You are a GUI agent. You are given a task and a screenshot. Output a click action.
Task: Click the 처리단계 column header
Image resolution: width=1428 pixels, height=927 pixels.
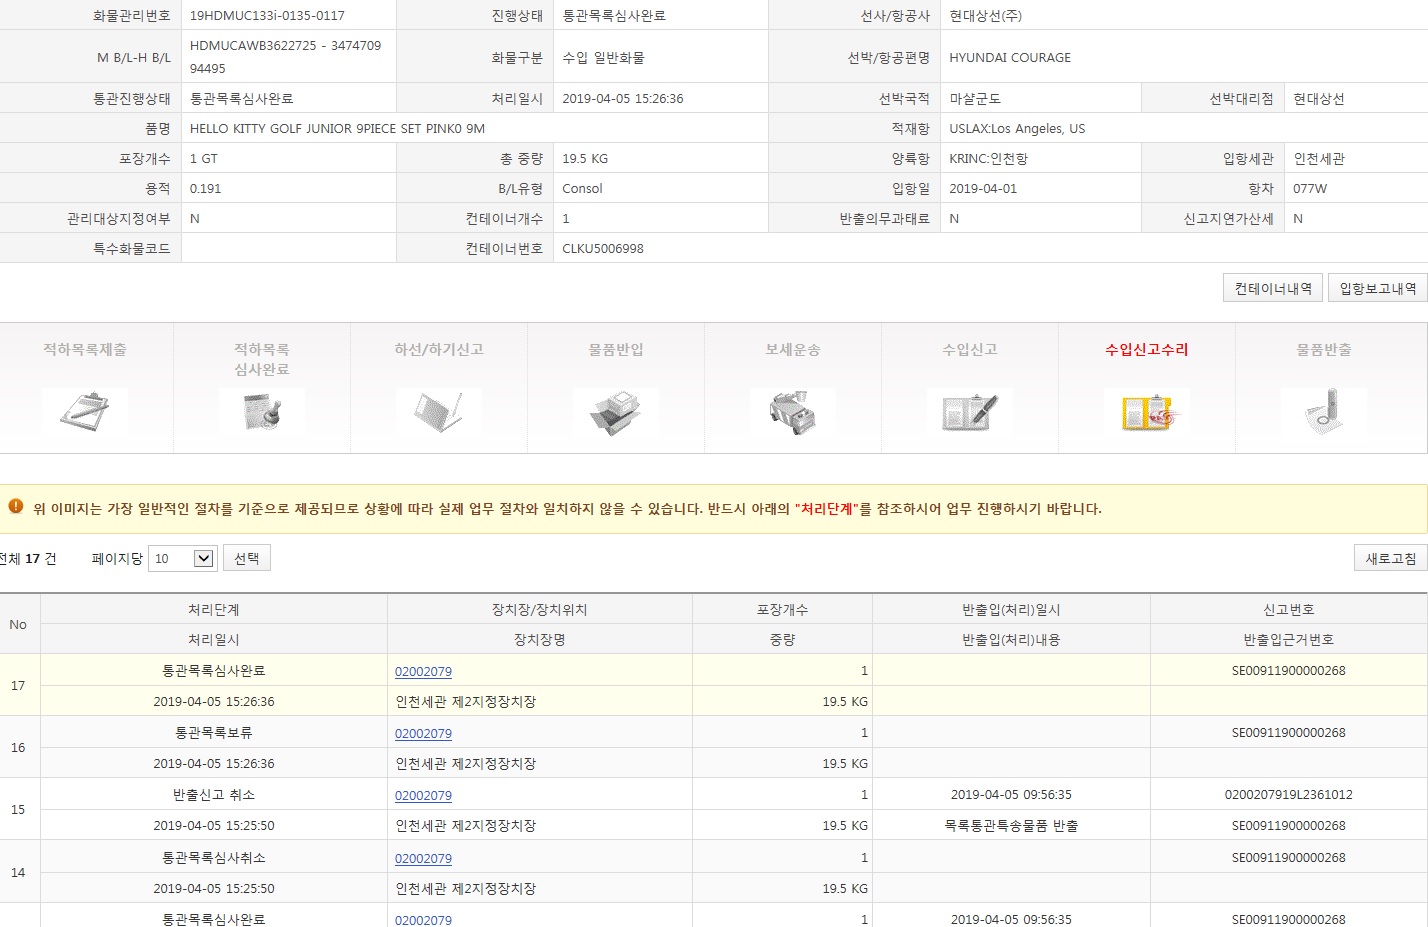[213, 609]
